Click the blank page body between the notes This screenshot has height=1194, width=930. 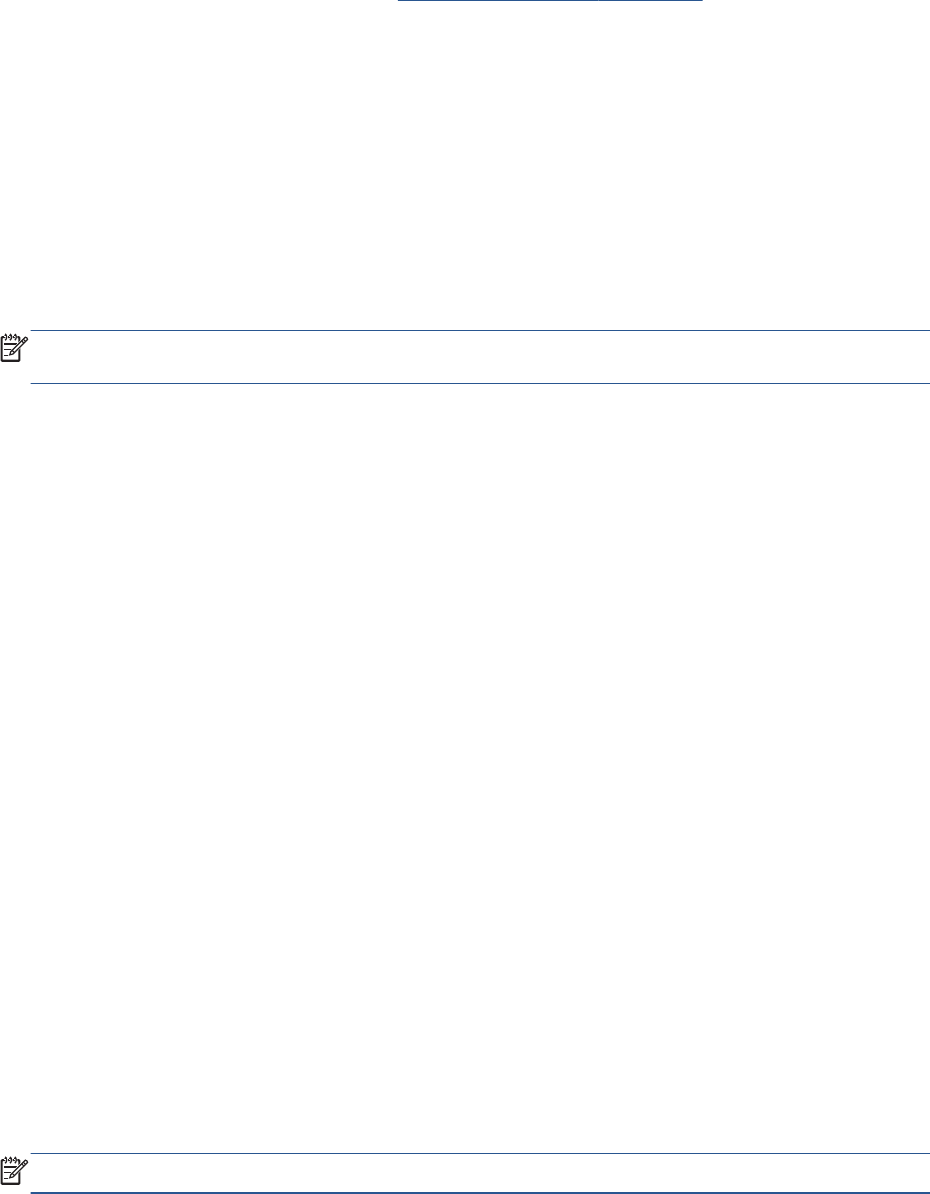coord(465,761)
